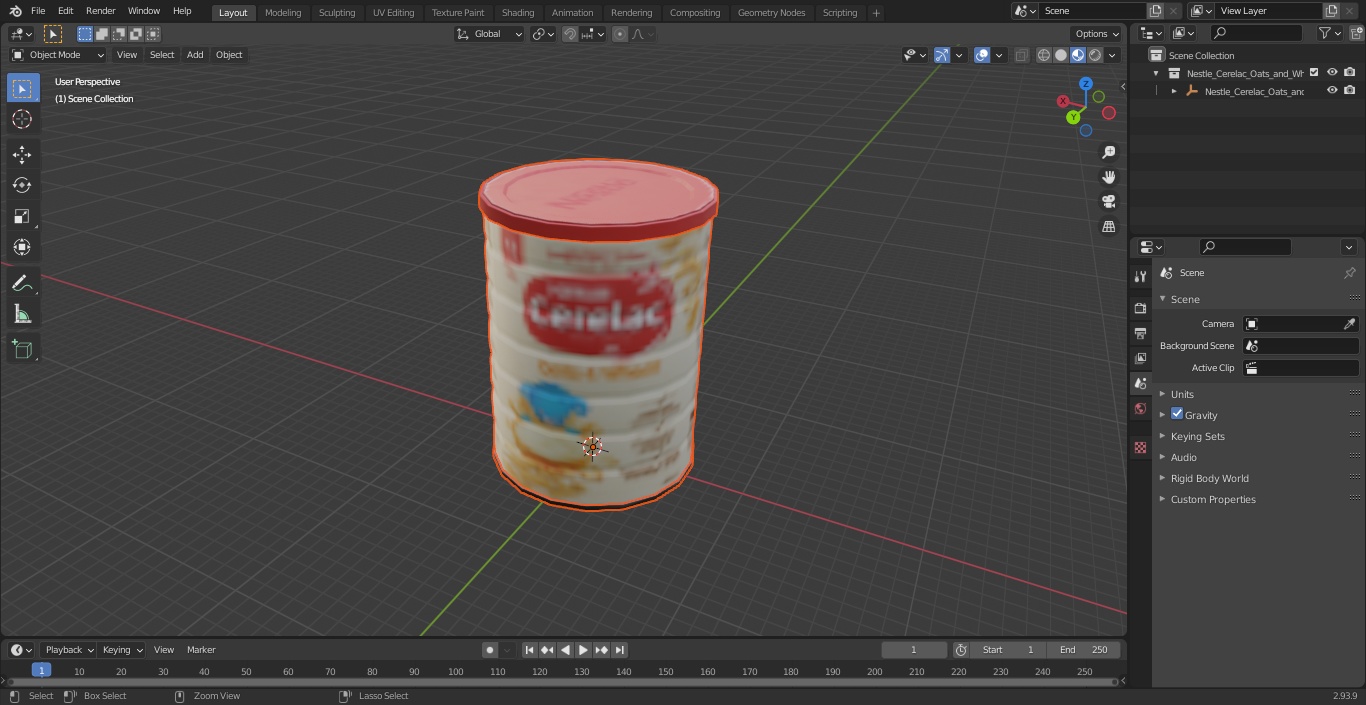The image size is (1366, 705).
Task: Open the File menu
Action: [38, 11]
